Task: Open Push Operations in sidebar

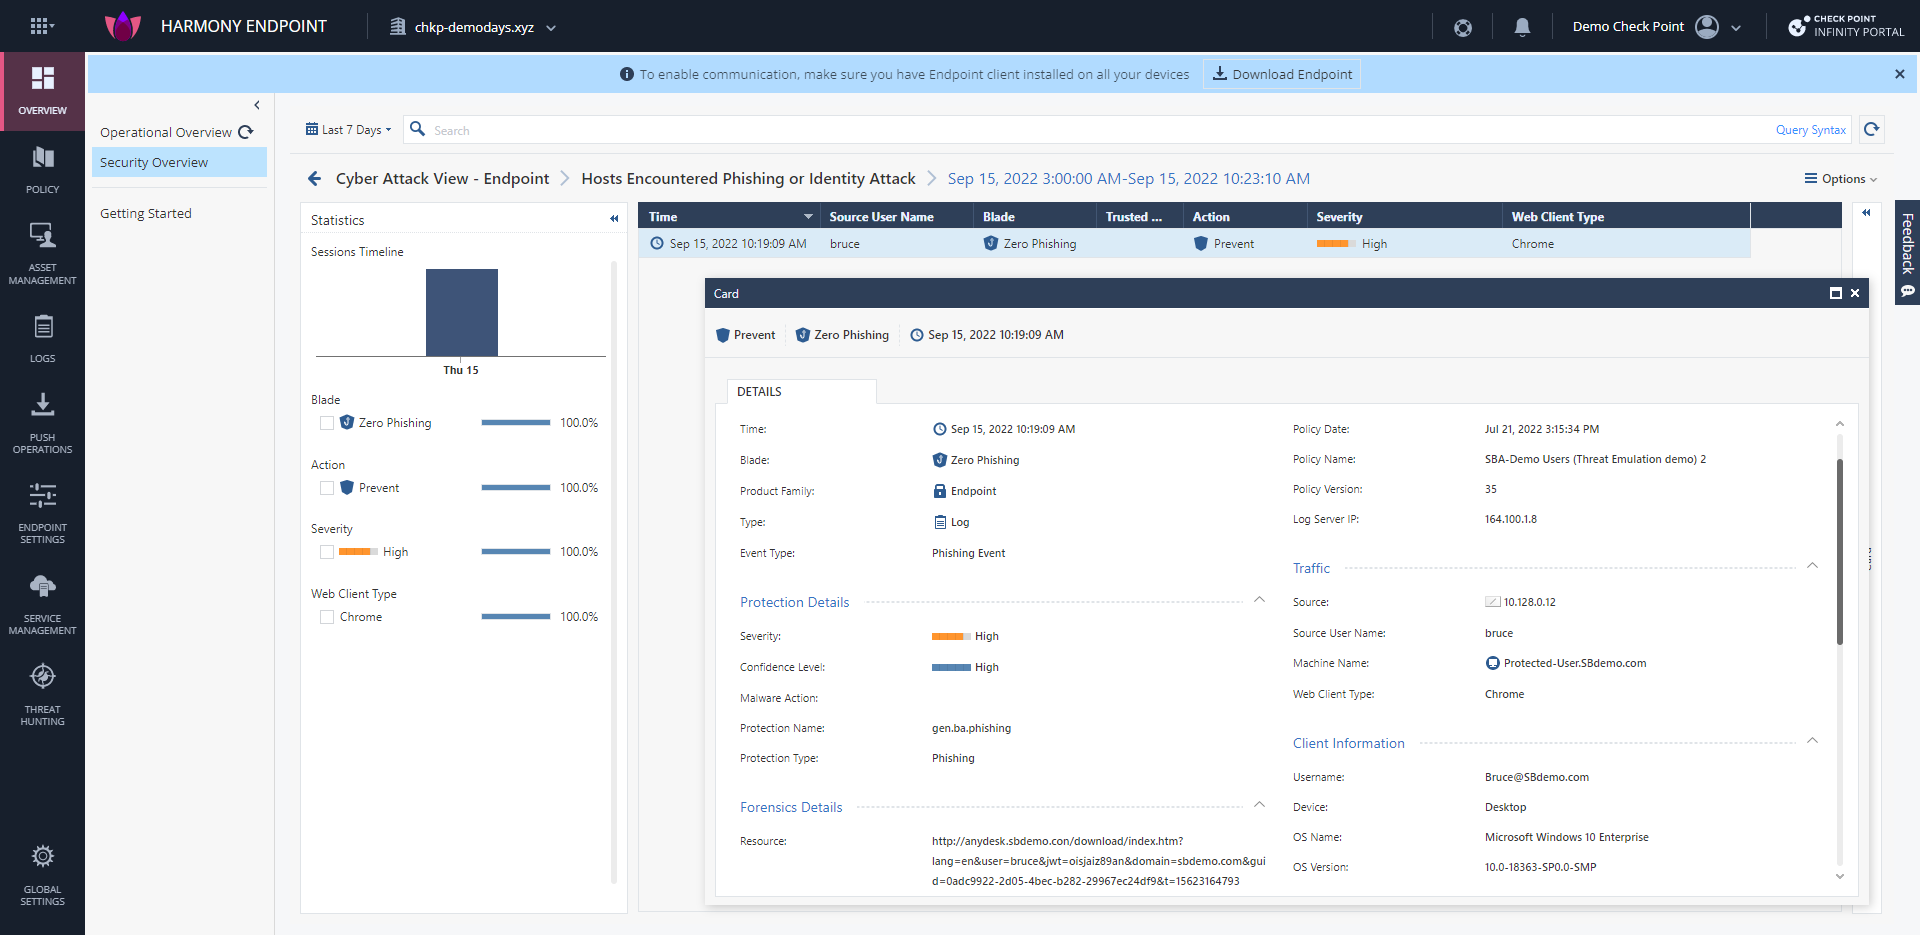Action: click(x=42, y=423)
